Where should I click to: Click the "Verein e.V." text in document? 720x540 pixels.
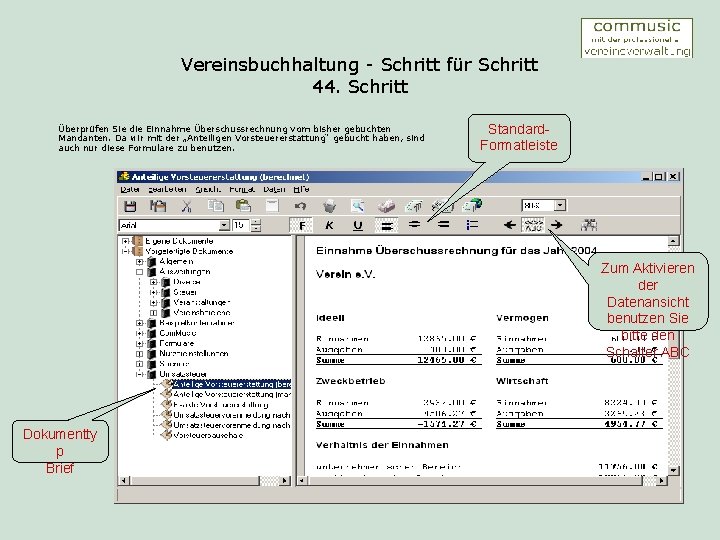345,275
